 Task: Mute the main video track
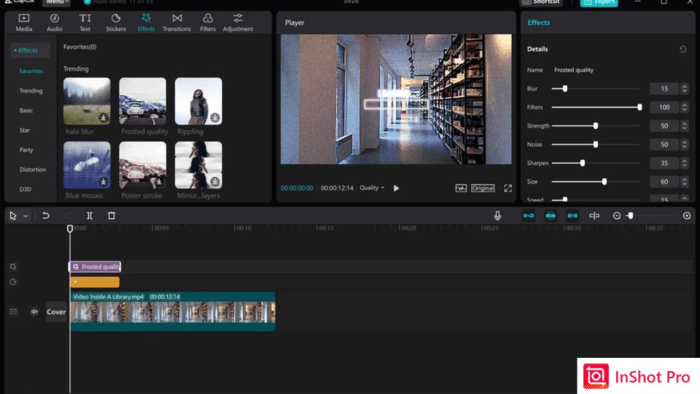pyautogui.click(x=34, y=312)
